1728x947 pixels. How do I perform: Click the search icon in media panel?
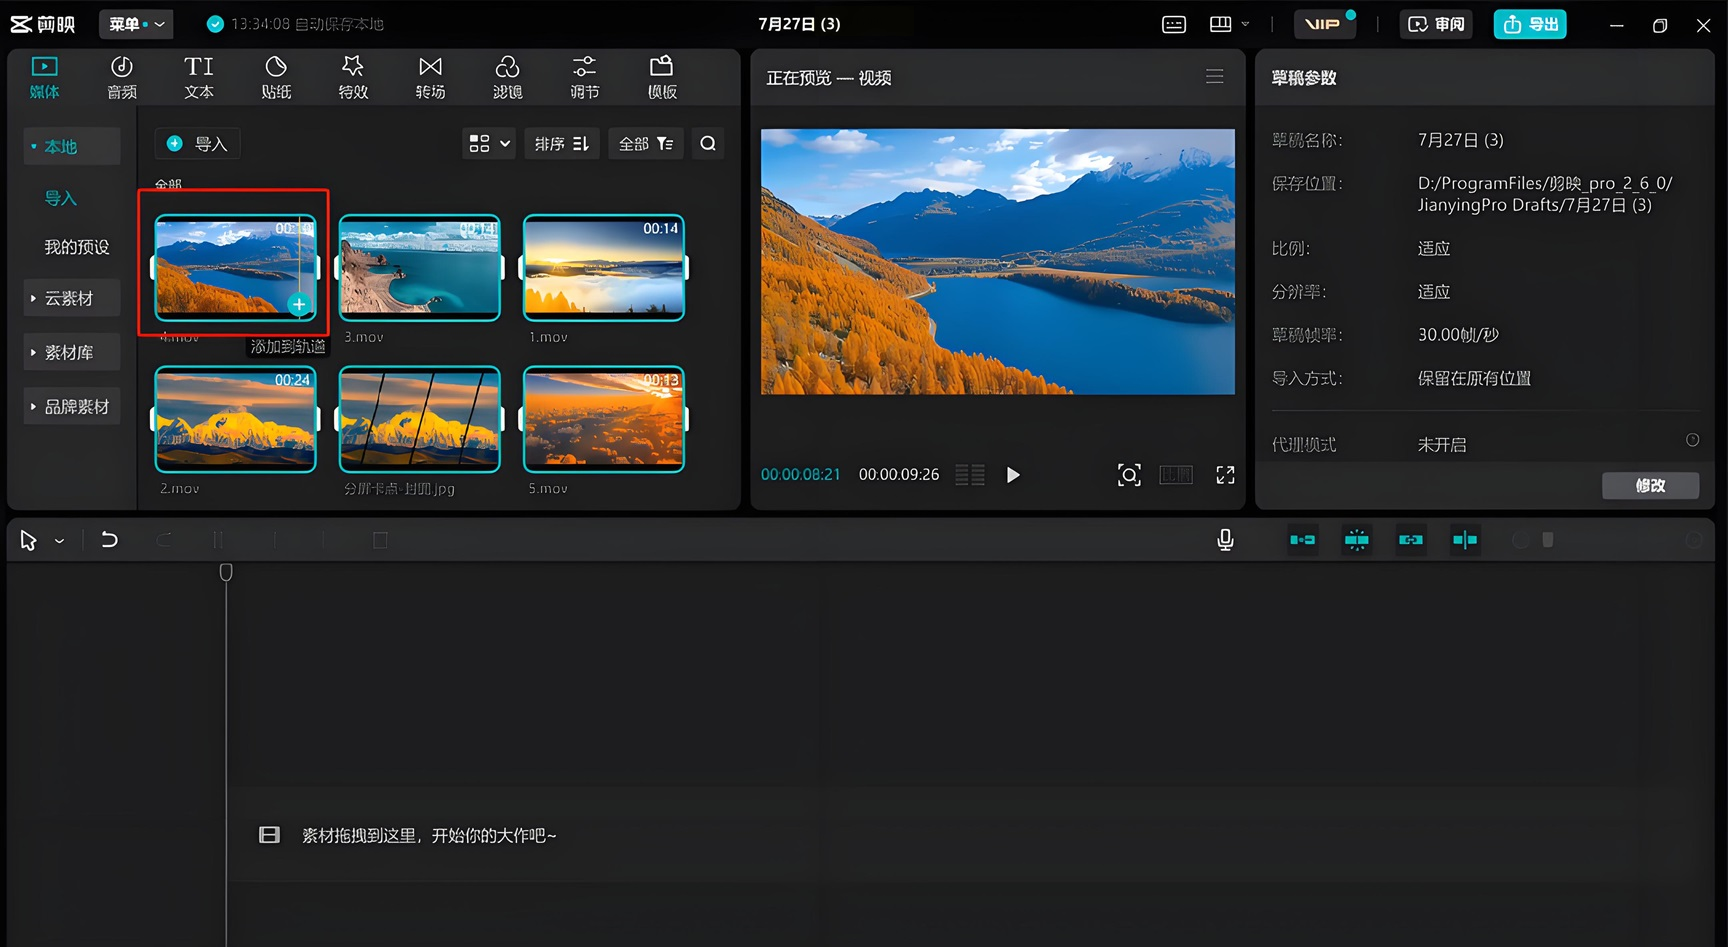click(x=708, y=144)
